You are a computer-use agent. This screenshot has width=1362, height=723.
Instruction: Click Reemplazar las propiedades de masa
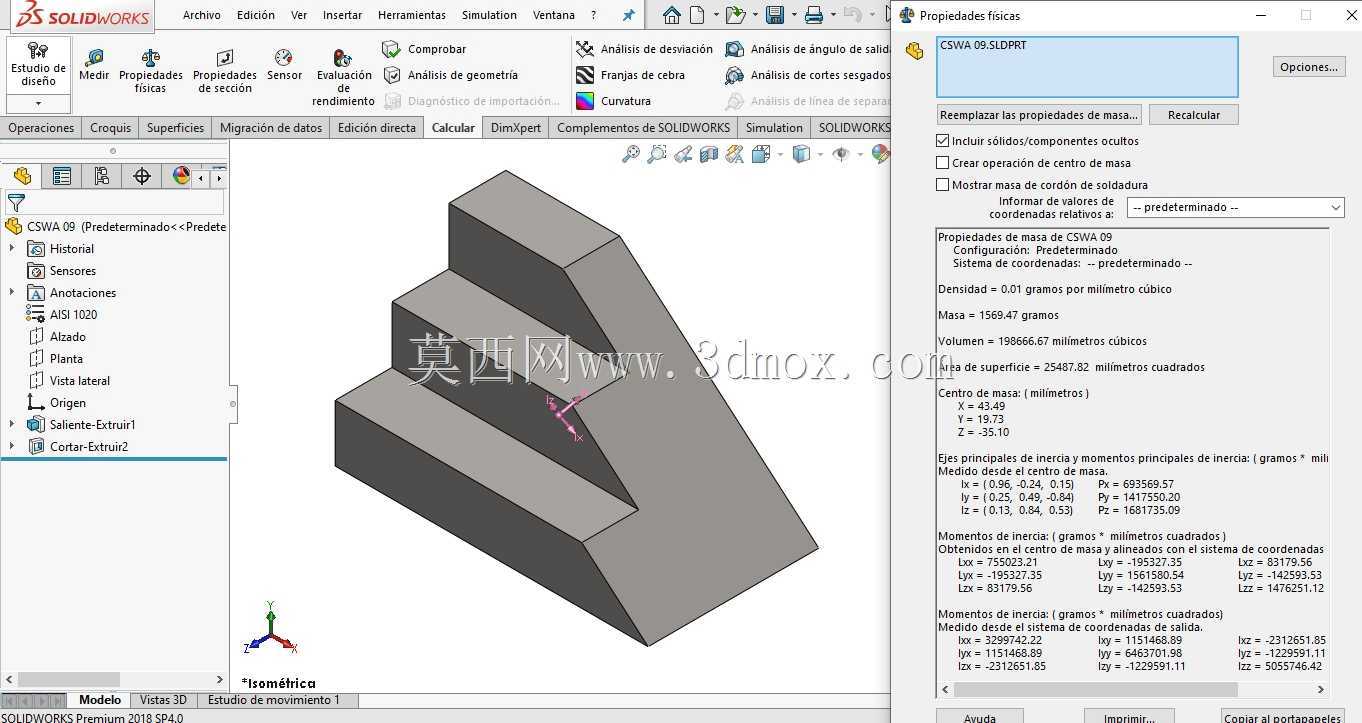(1039, 115)
